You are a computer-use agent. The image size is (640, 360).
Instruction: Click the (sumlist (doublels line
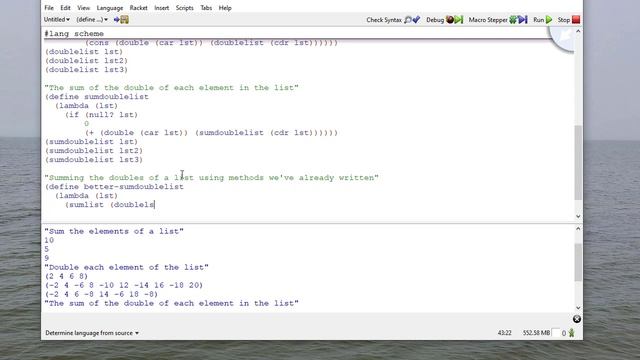tap(110, 204)
